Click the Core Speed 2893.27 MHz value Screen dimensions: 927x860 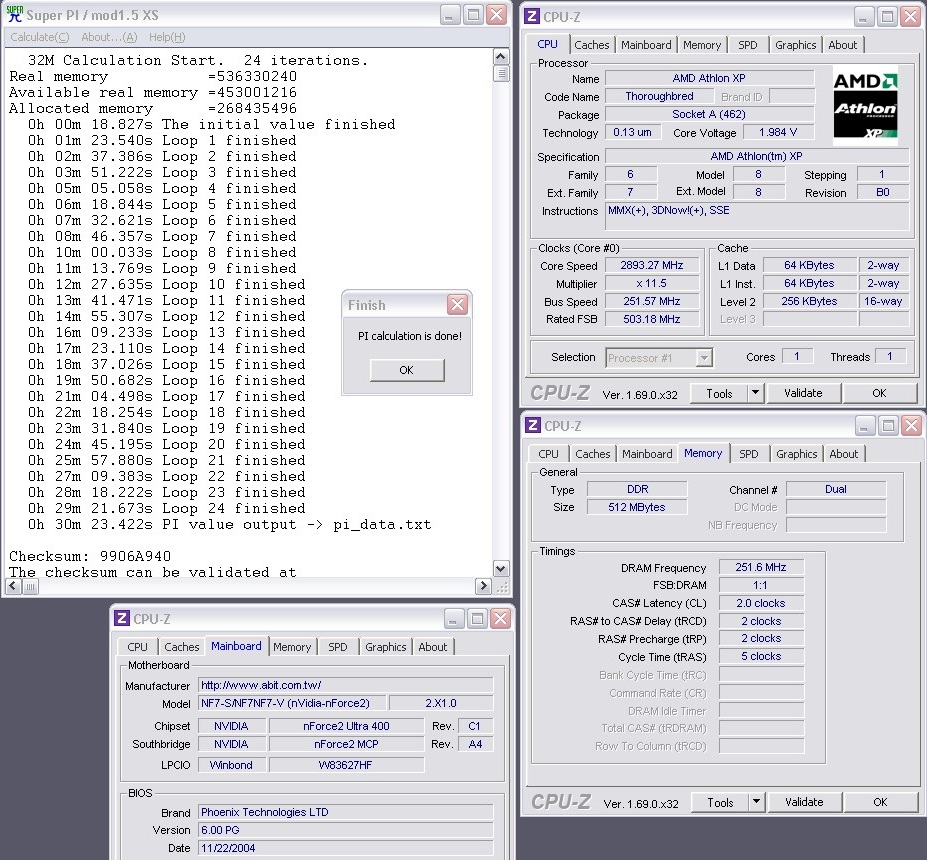pyautogui.click(x=652, y=265)
